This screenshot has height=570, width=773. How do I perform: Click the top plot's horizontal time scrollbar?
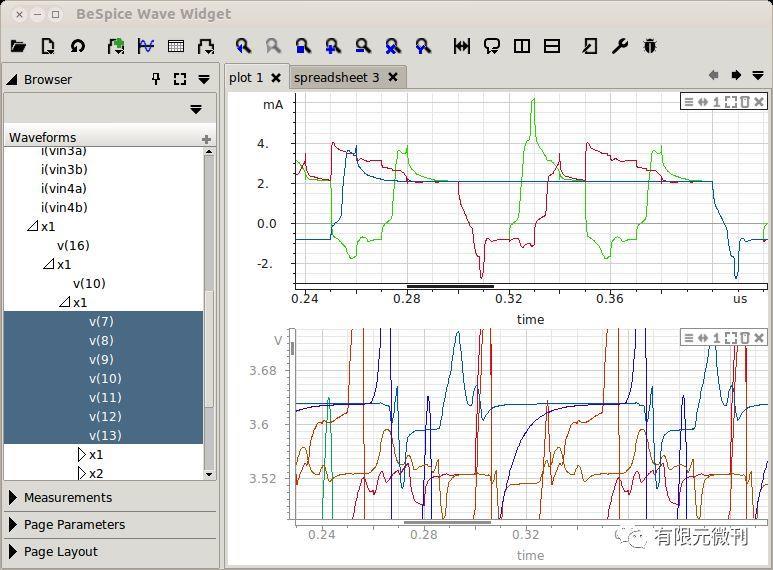(x=450, y=287)
